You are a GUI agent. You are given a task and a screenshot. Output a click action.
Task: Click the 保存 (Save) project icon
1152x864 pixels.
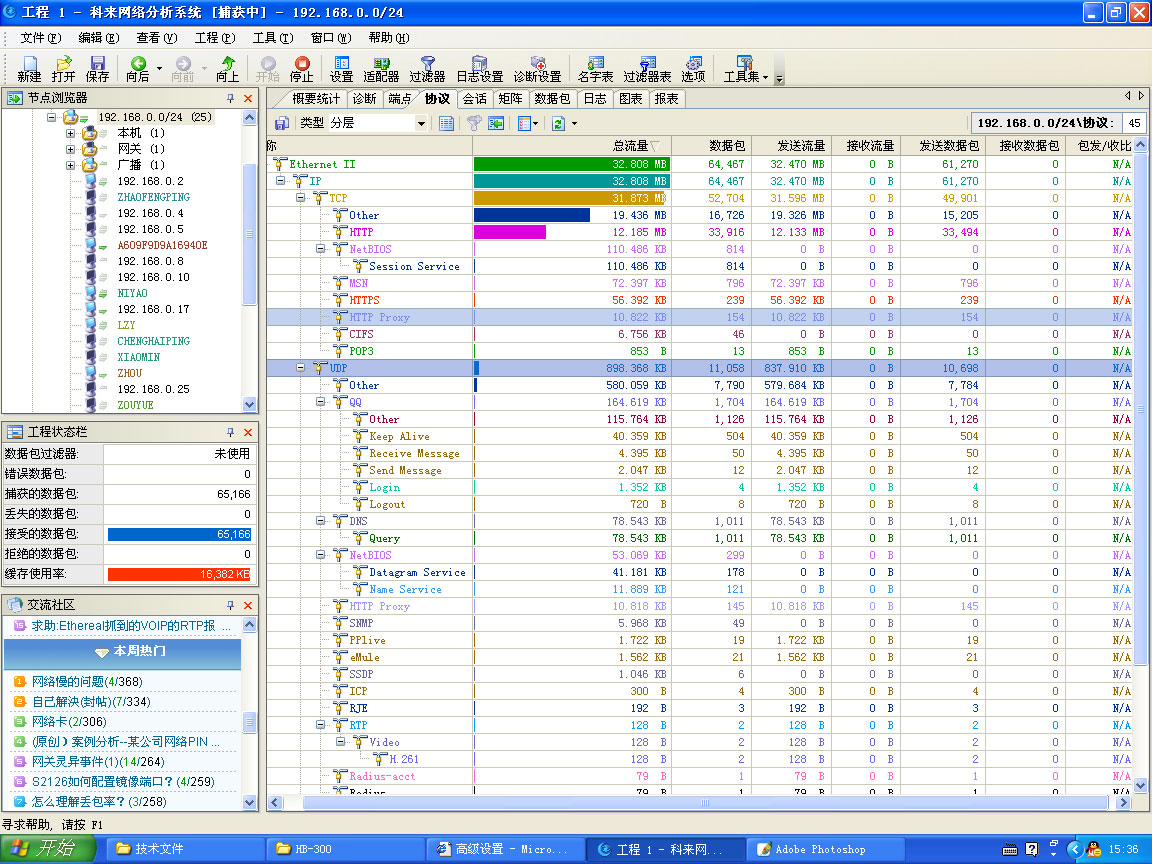[x=97, y=68]
